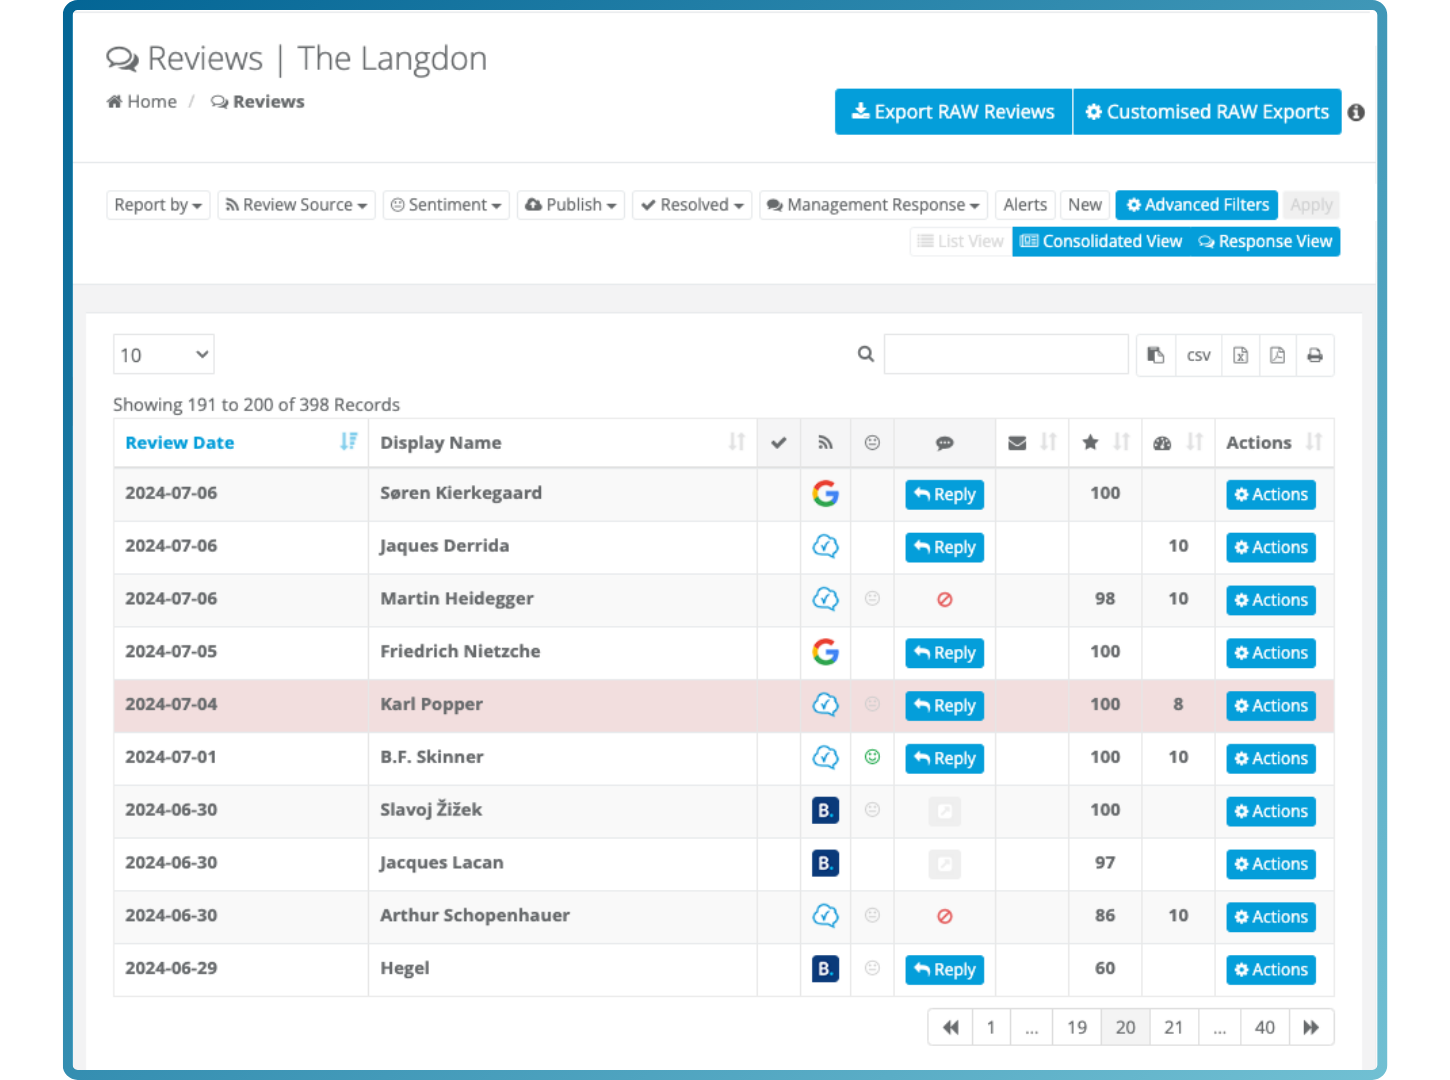Expand the Sentiment filter dropdown
1450x1080 pixels.
446,205
